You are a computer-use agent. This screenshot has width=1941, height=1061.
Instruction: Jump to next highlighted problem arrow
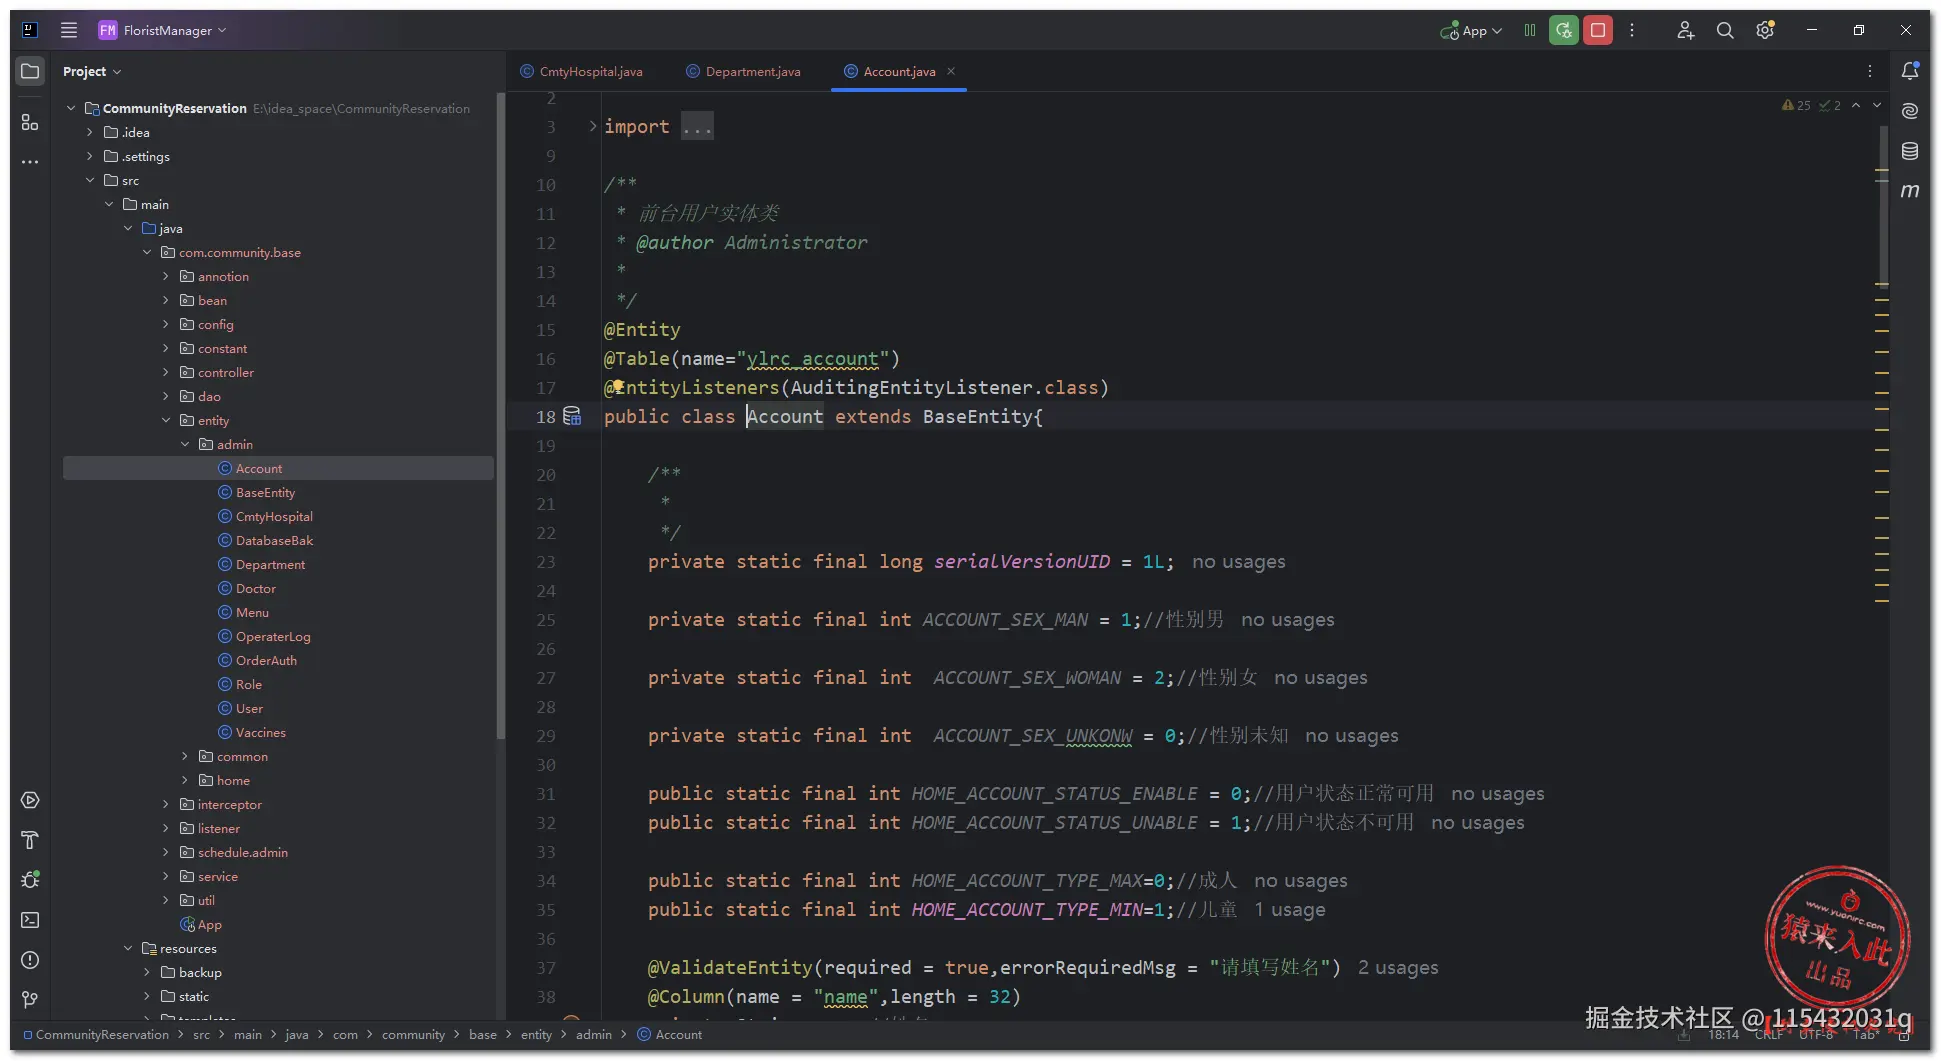tap(1877, 105)
